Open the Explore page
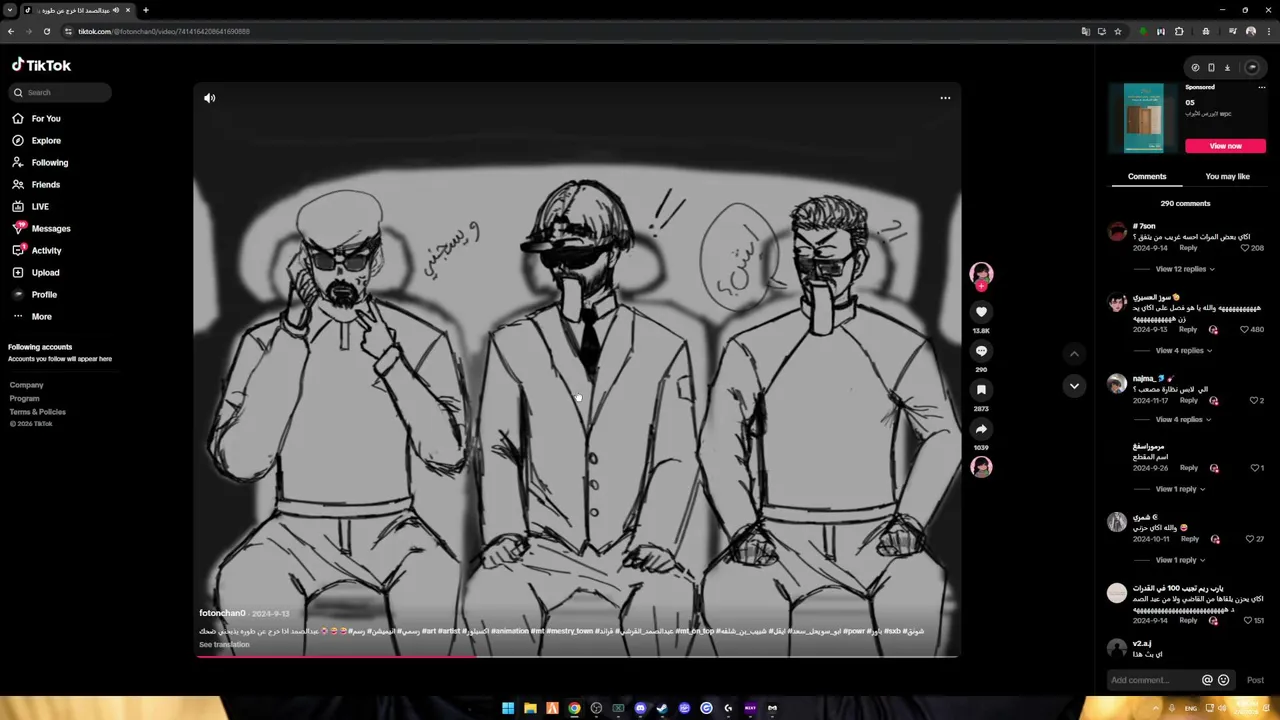This screenshot has width=1280, height=720. tap(37, 141)
